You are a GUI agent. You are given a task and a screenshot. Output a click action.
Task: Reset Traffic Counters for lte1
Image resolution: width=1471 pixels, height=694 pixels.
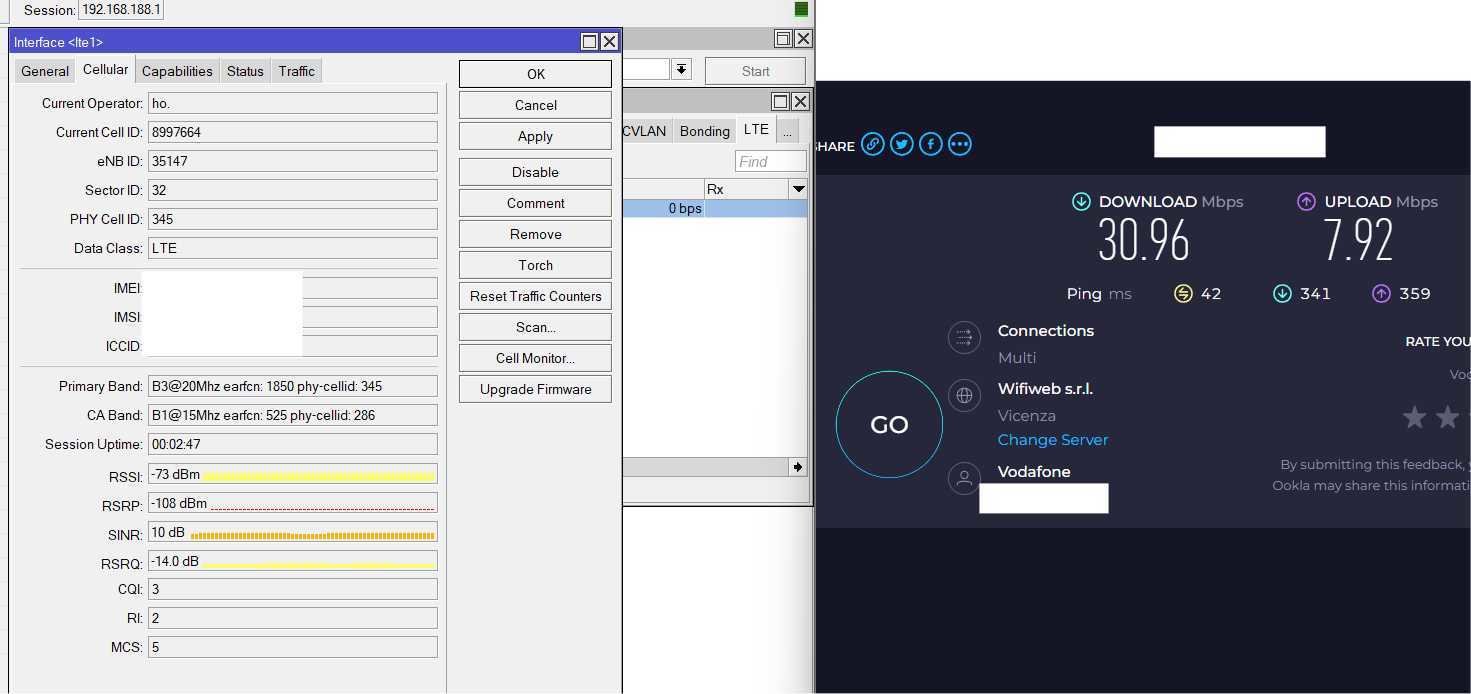point(535,296)
